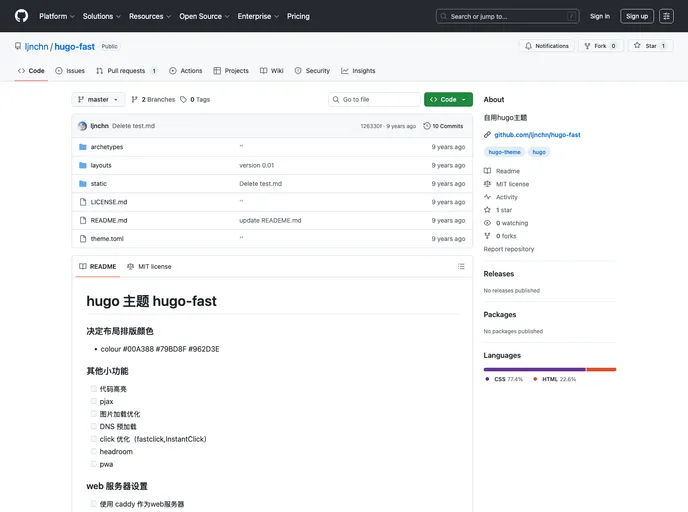Star the hugo-fast repository
The width and height of the screenshot is (688, 512).
(650, 46)
